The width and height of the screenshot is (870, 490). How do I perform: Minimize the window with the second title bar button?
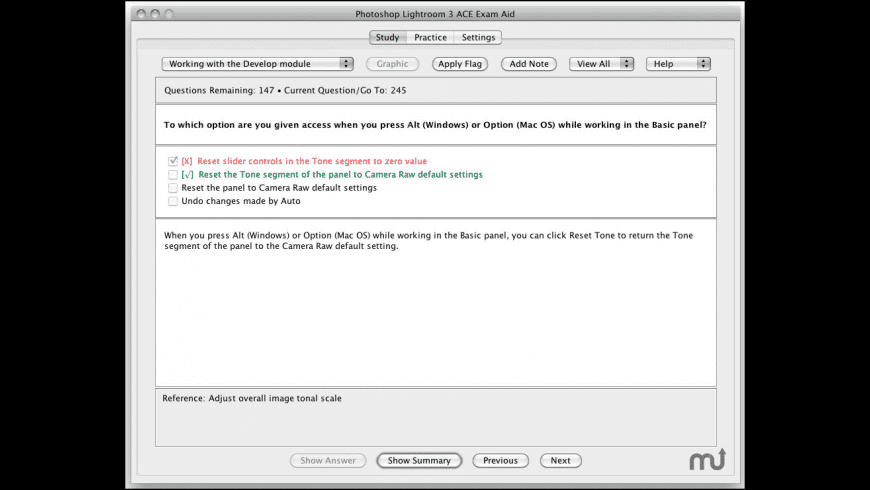tap(155, 14)
